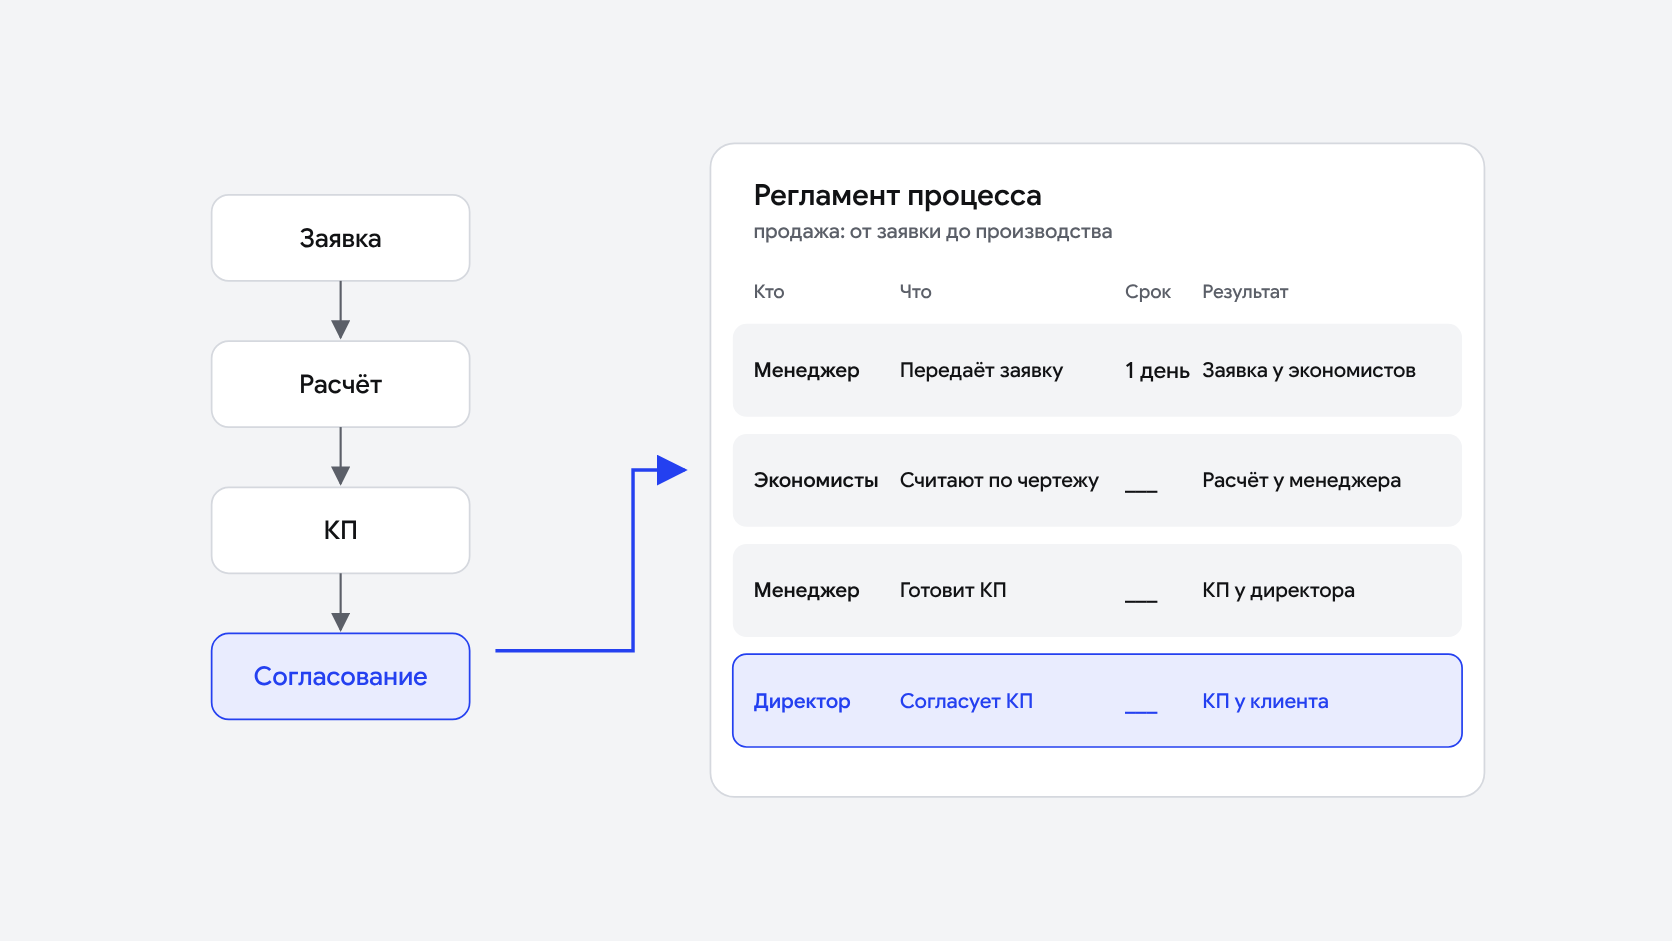This screenshot has height=941, width=1672.
Task: Click blank deadline in Готовит КП row
Action: 1141,601
